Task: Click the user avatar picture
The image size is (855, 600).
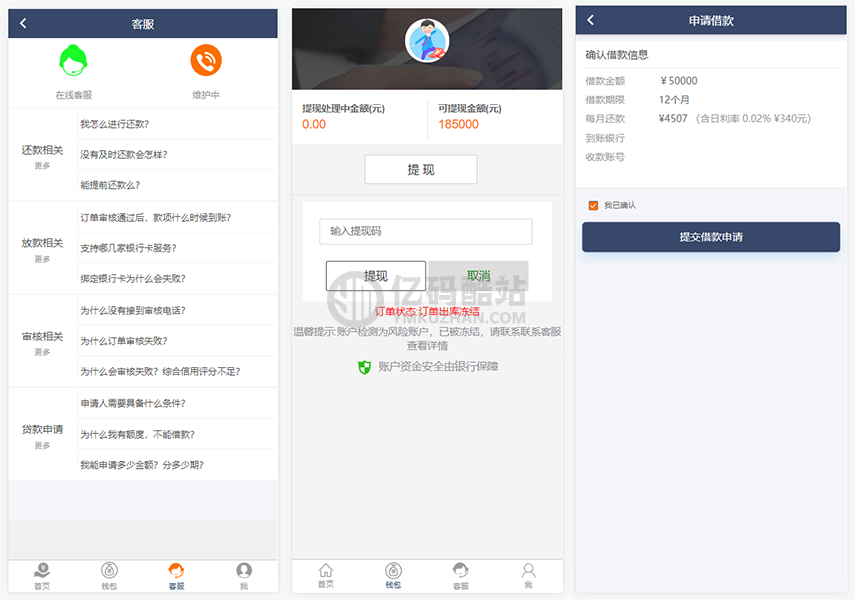Action: 427,41
